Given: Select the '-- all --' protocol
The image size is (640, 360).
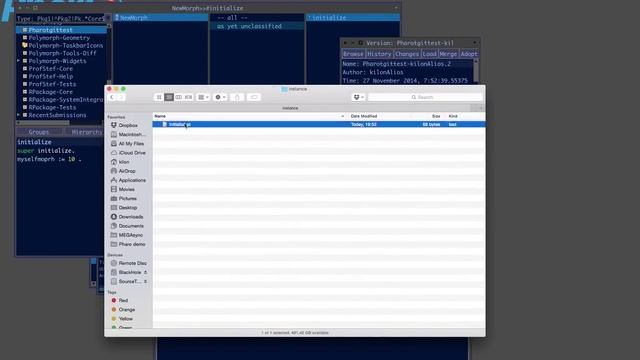Looking at the screenshot, I should click(x=232, y=18).
